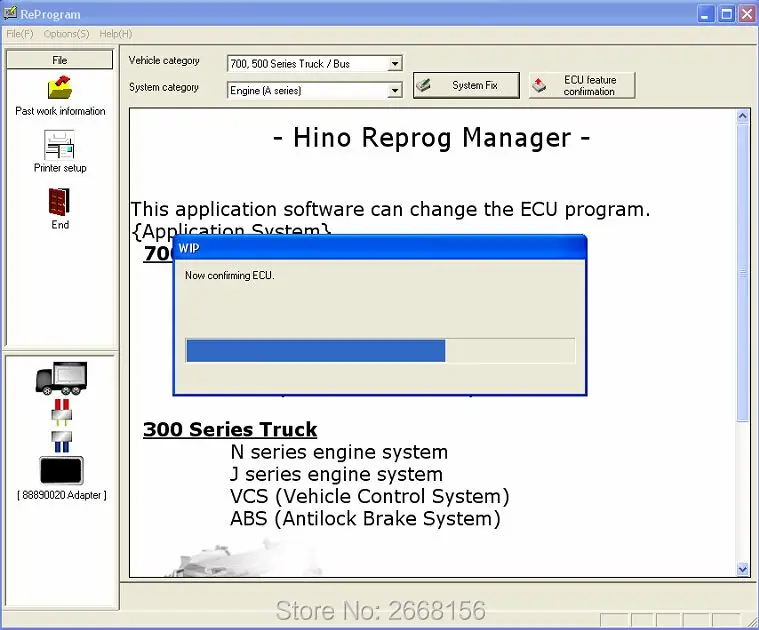The width and height of the screenshot is (759, 630).
Task: Click 'ABS (Antilock Brake System)' text
Action: 365,519
